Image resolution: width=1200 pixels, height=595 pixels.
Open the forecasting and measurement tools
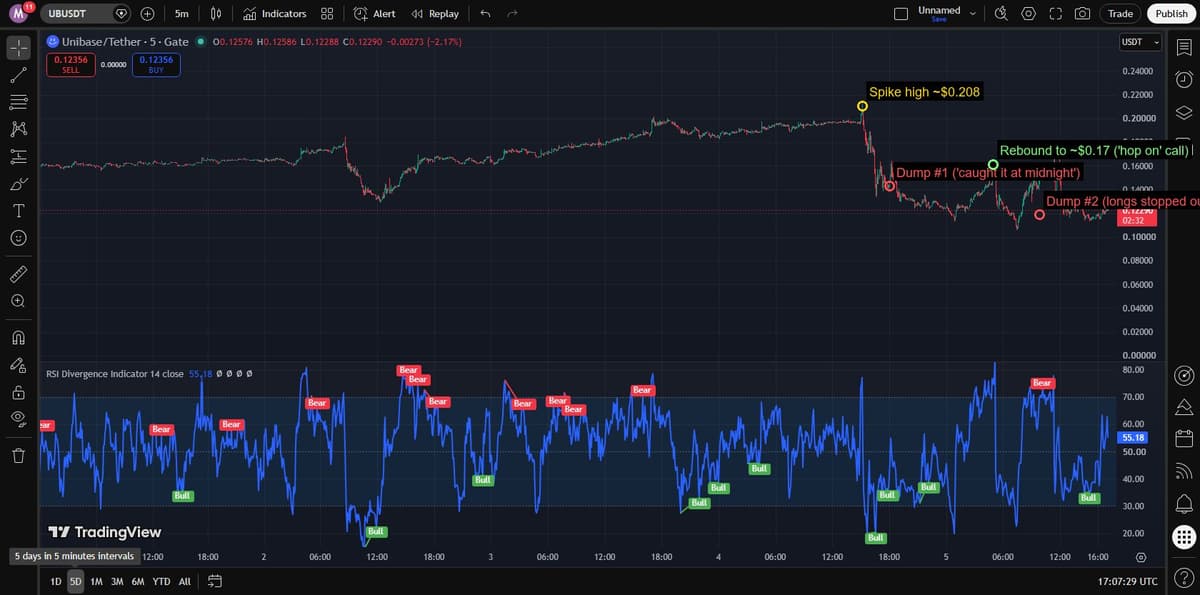pyautogui.click(x=17, y=156)
